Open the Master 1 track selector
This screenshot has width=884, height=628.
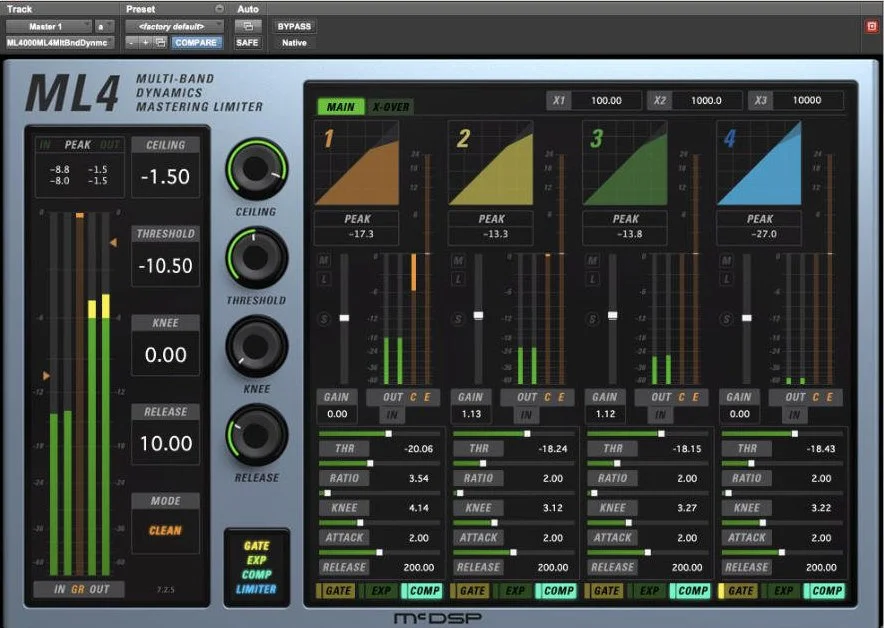[x=48, y=26]
